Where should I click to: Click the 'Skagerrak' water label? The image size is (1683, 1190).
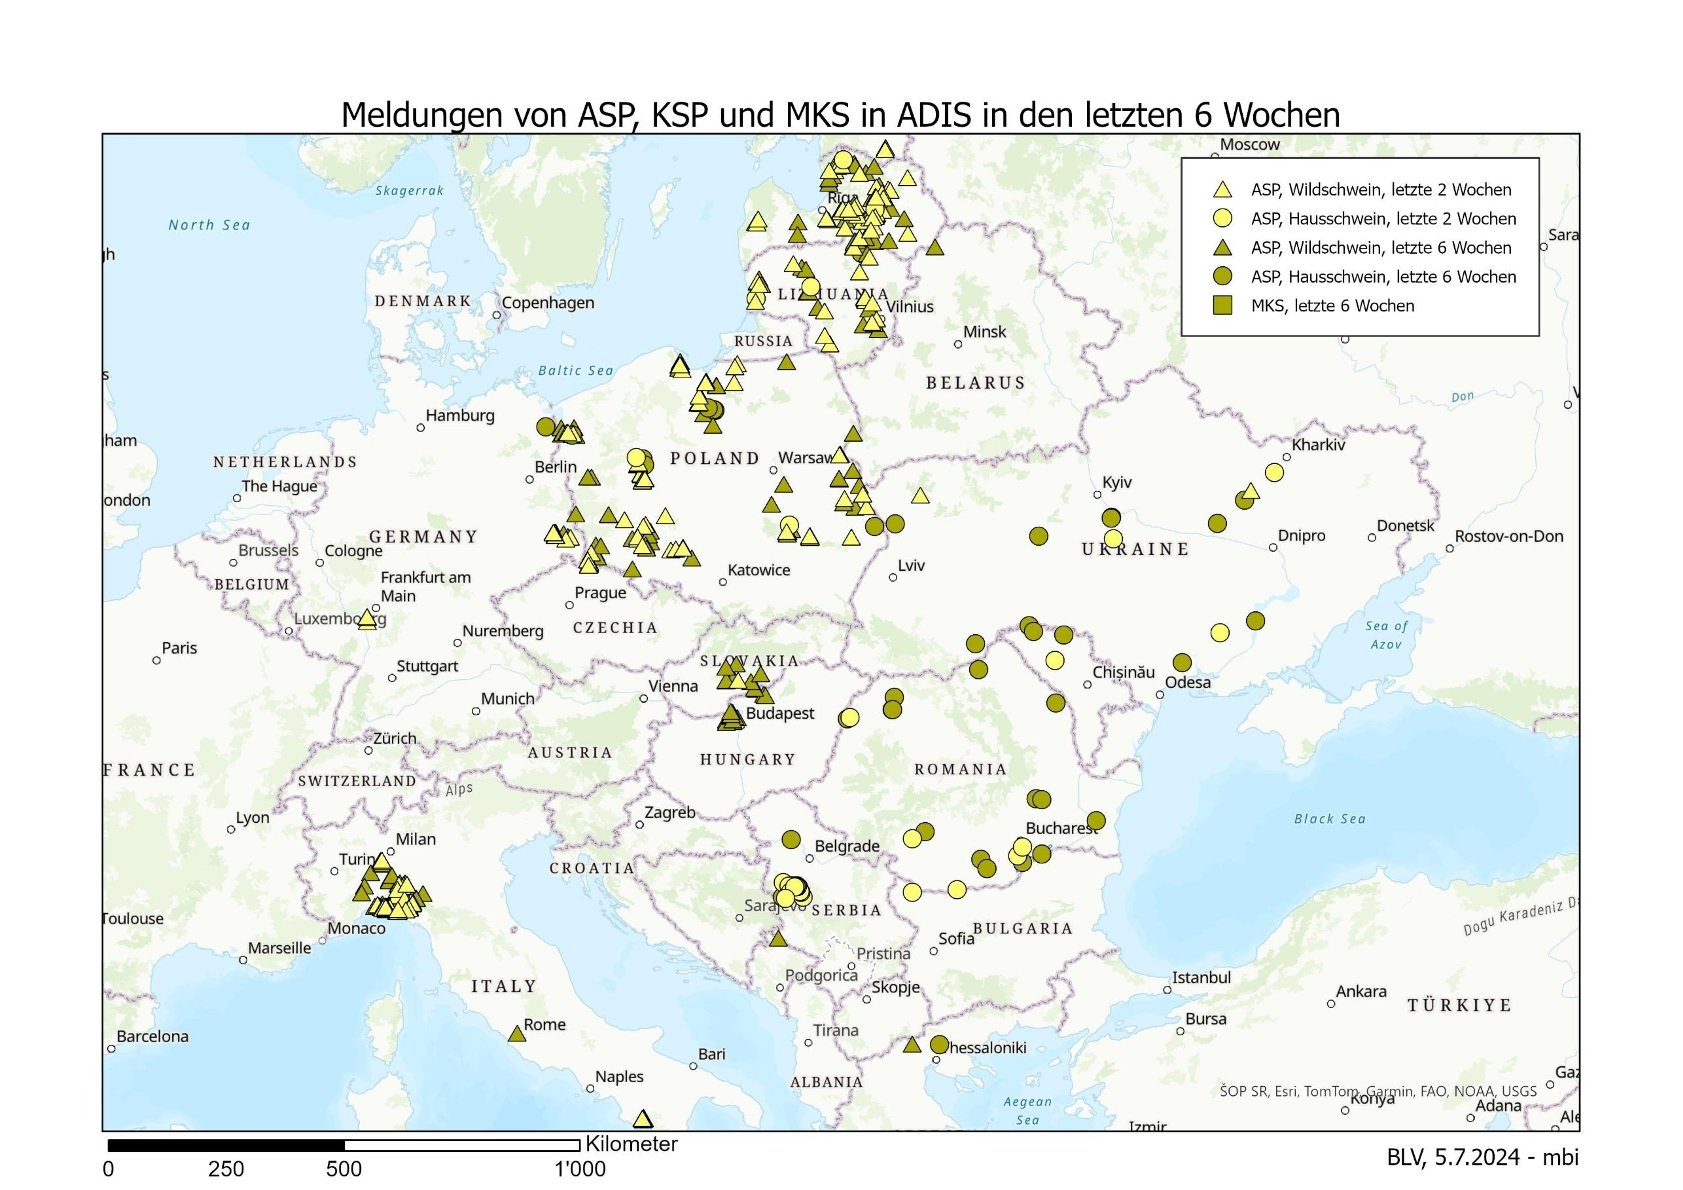[x=410, y=190]
